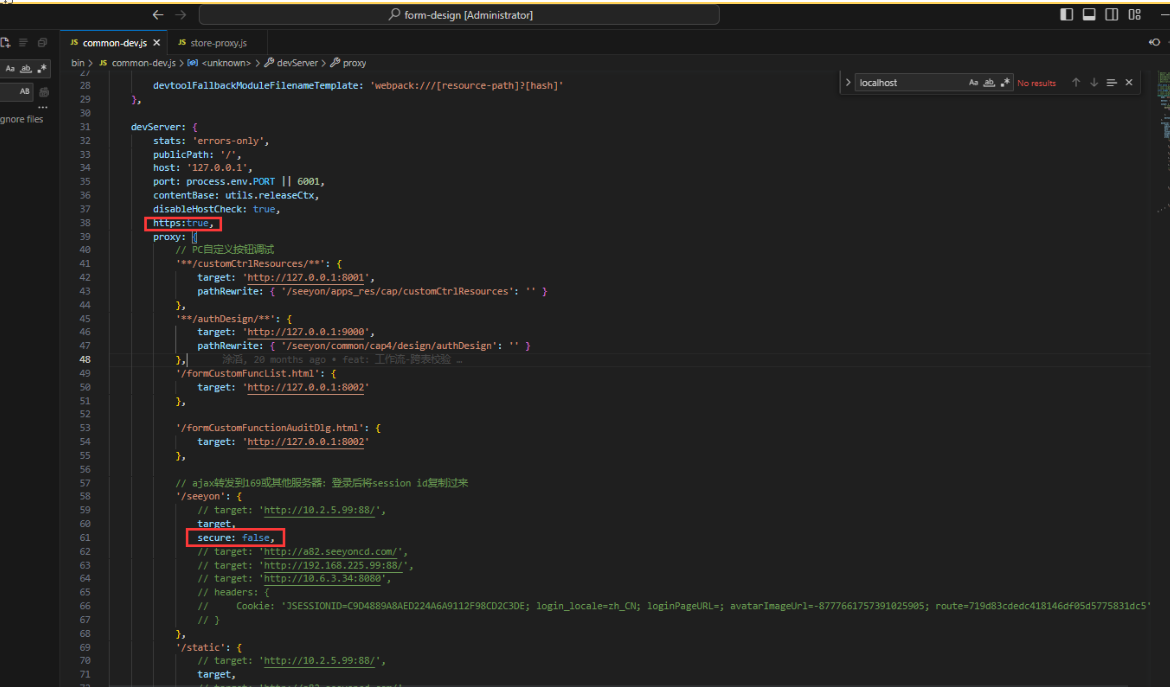Open the devServer breadcrumb dropdown
The height and width of the screenshot is (687, 1170).
pos(297,63)
